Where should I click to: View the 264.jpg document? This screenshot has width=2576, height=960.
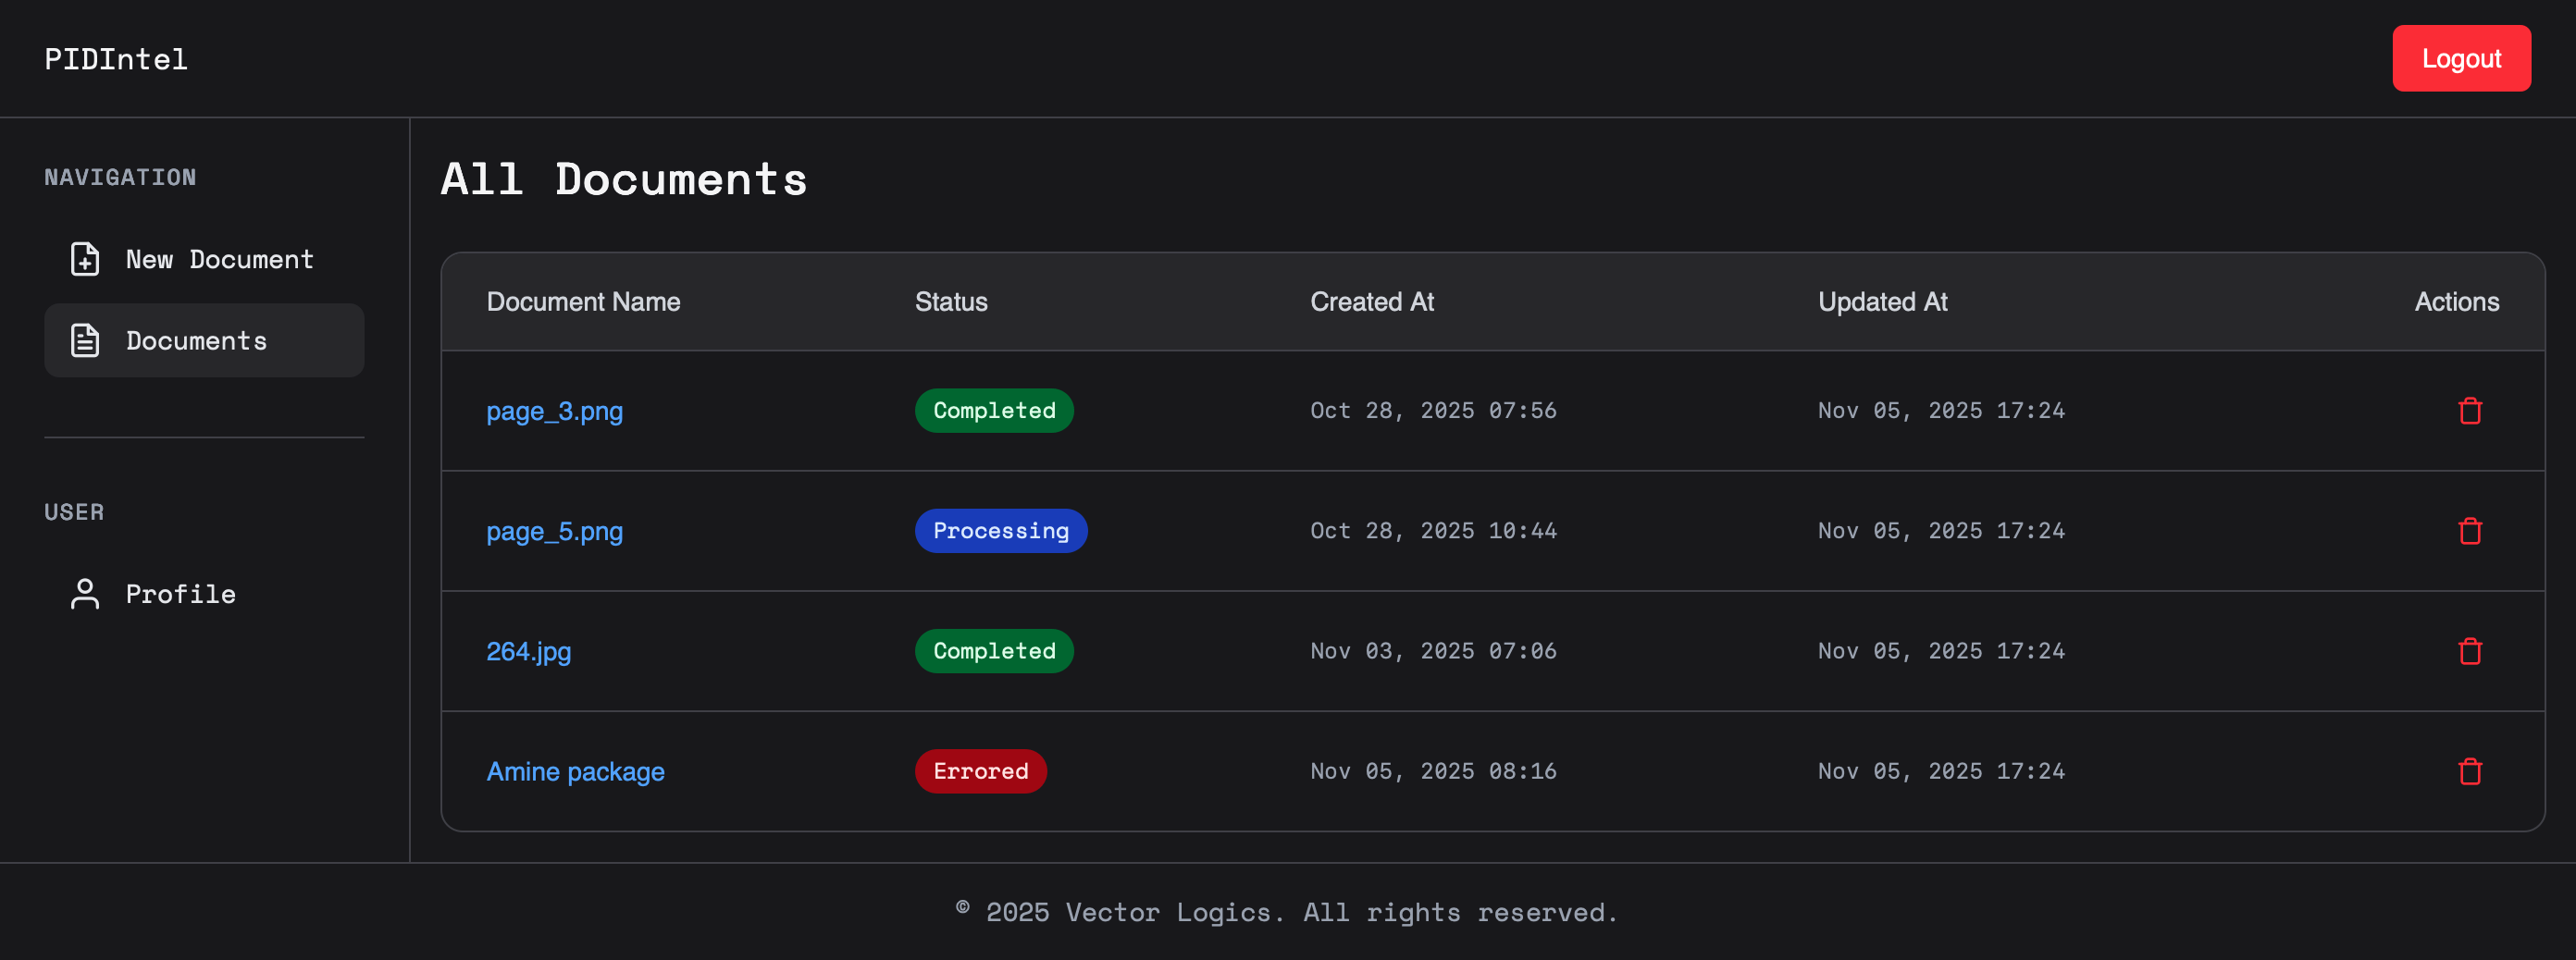528,651
